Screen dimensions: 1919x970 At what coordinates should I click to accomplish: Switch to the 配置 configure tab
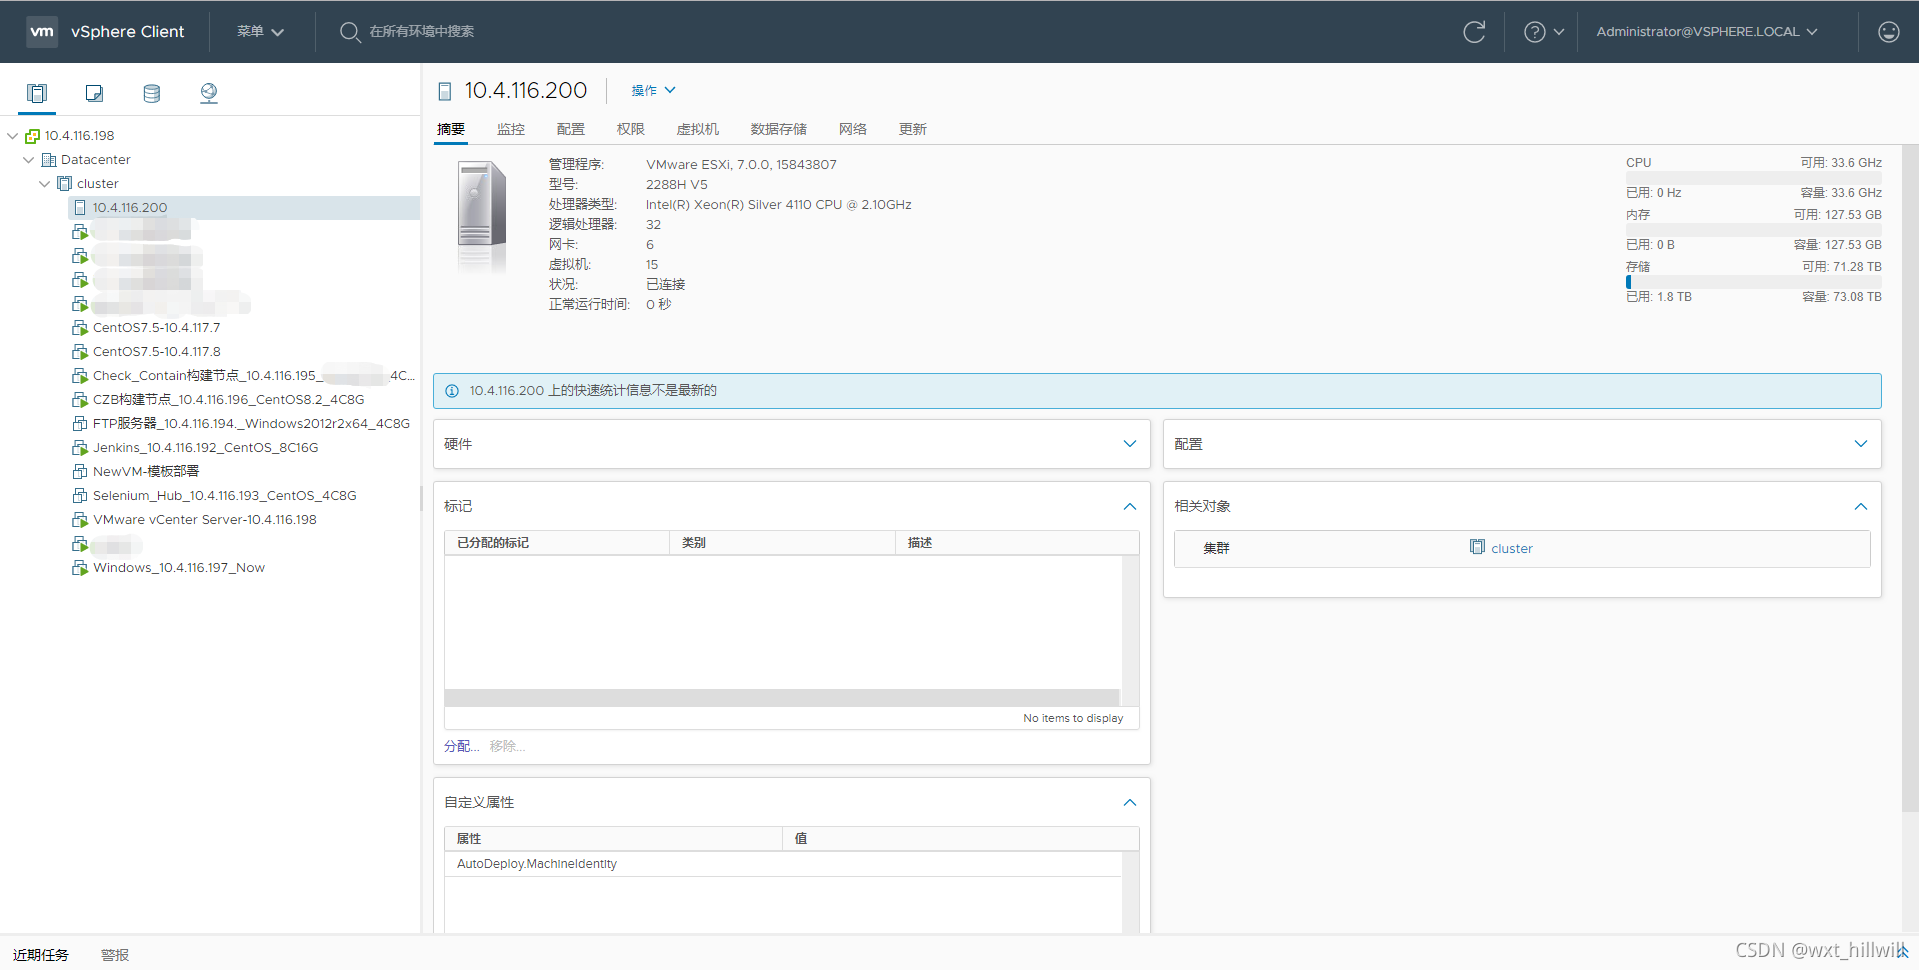pyautogui.click(x=571, y=130)
